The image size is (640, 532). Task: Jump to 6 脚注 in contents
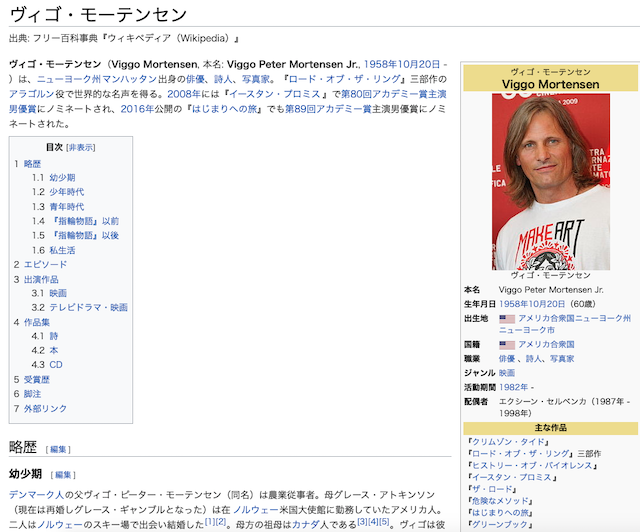coord(32,394)
